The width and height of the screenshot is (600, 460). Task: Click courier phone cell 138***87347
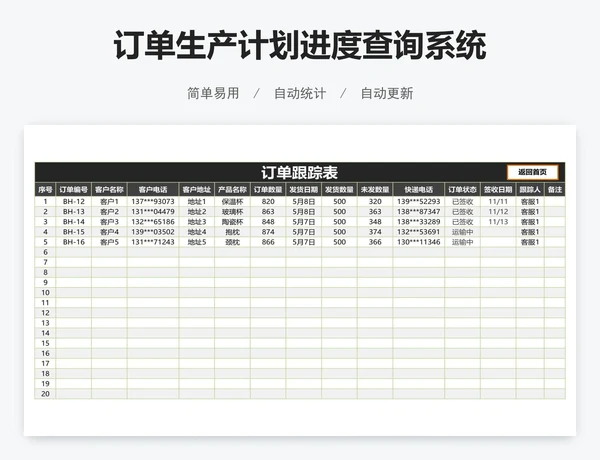pyautogui.click(x=419, y=212)
